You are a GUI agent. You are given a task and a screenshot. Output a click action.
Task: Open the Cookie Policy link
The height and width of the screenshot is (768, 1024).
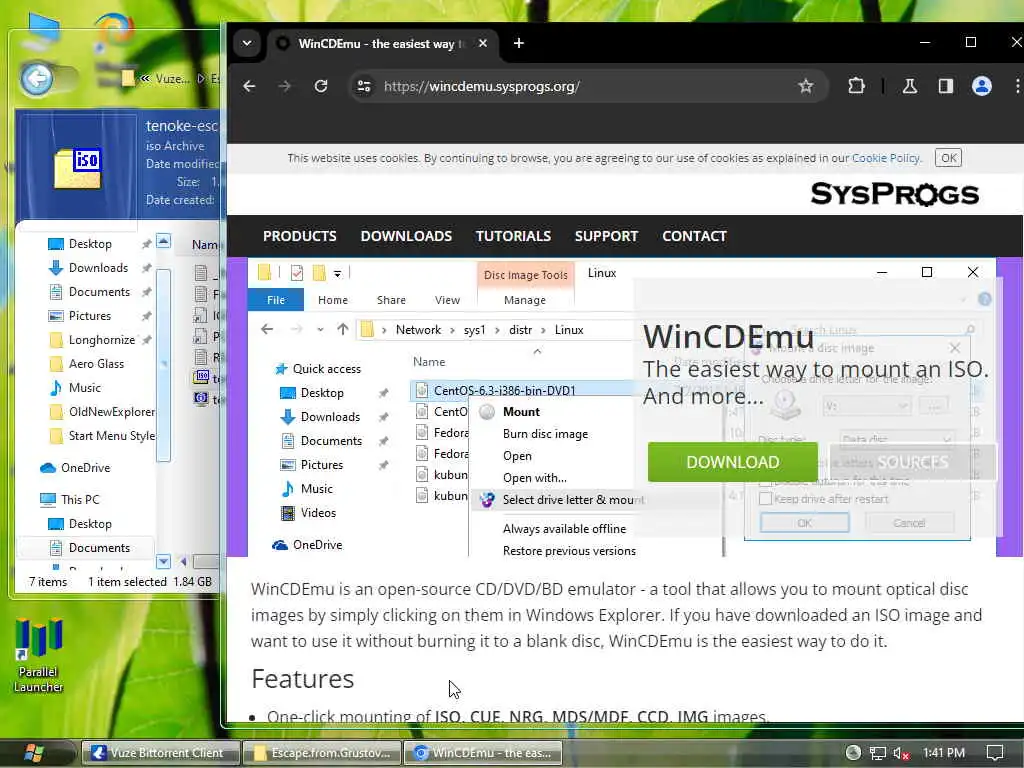(x=886, y=158)
